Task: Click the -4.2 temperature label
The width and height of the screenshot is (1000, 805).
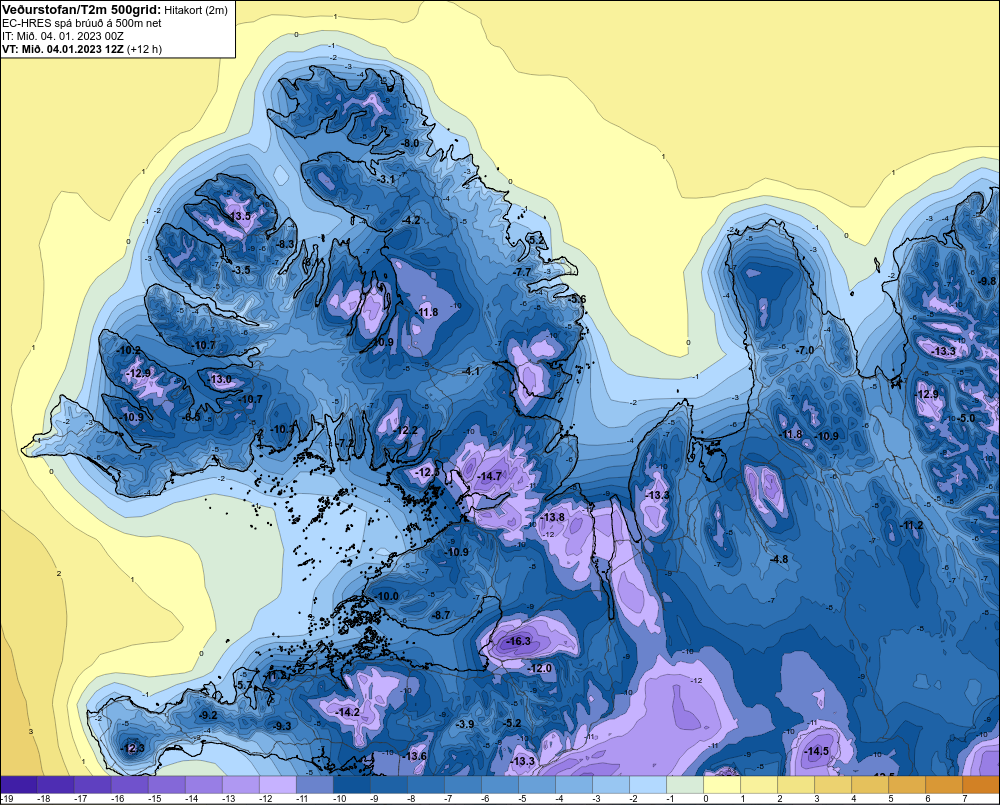Action: pyautogui.click(x=411, y=219)
